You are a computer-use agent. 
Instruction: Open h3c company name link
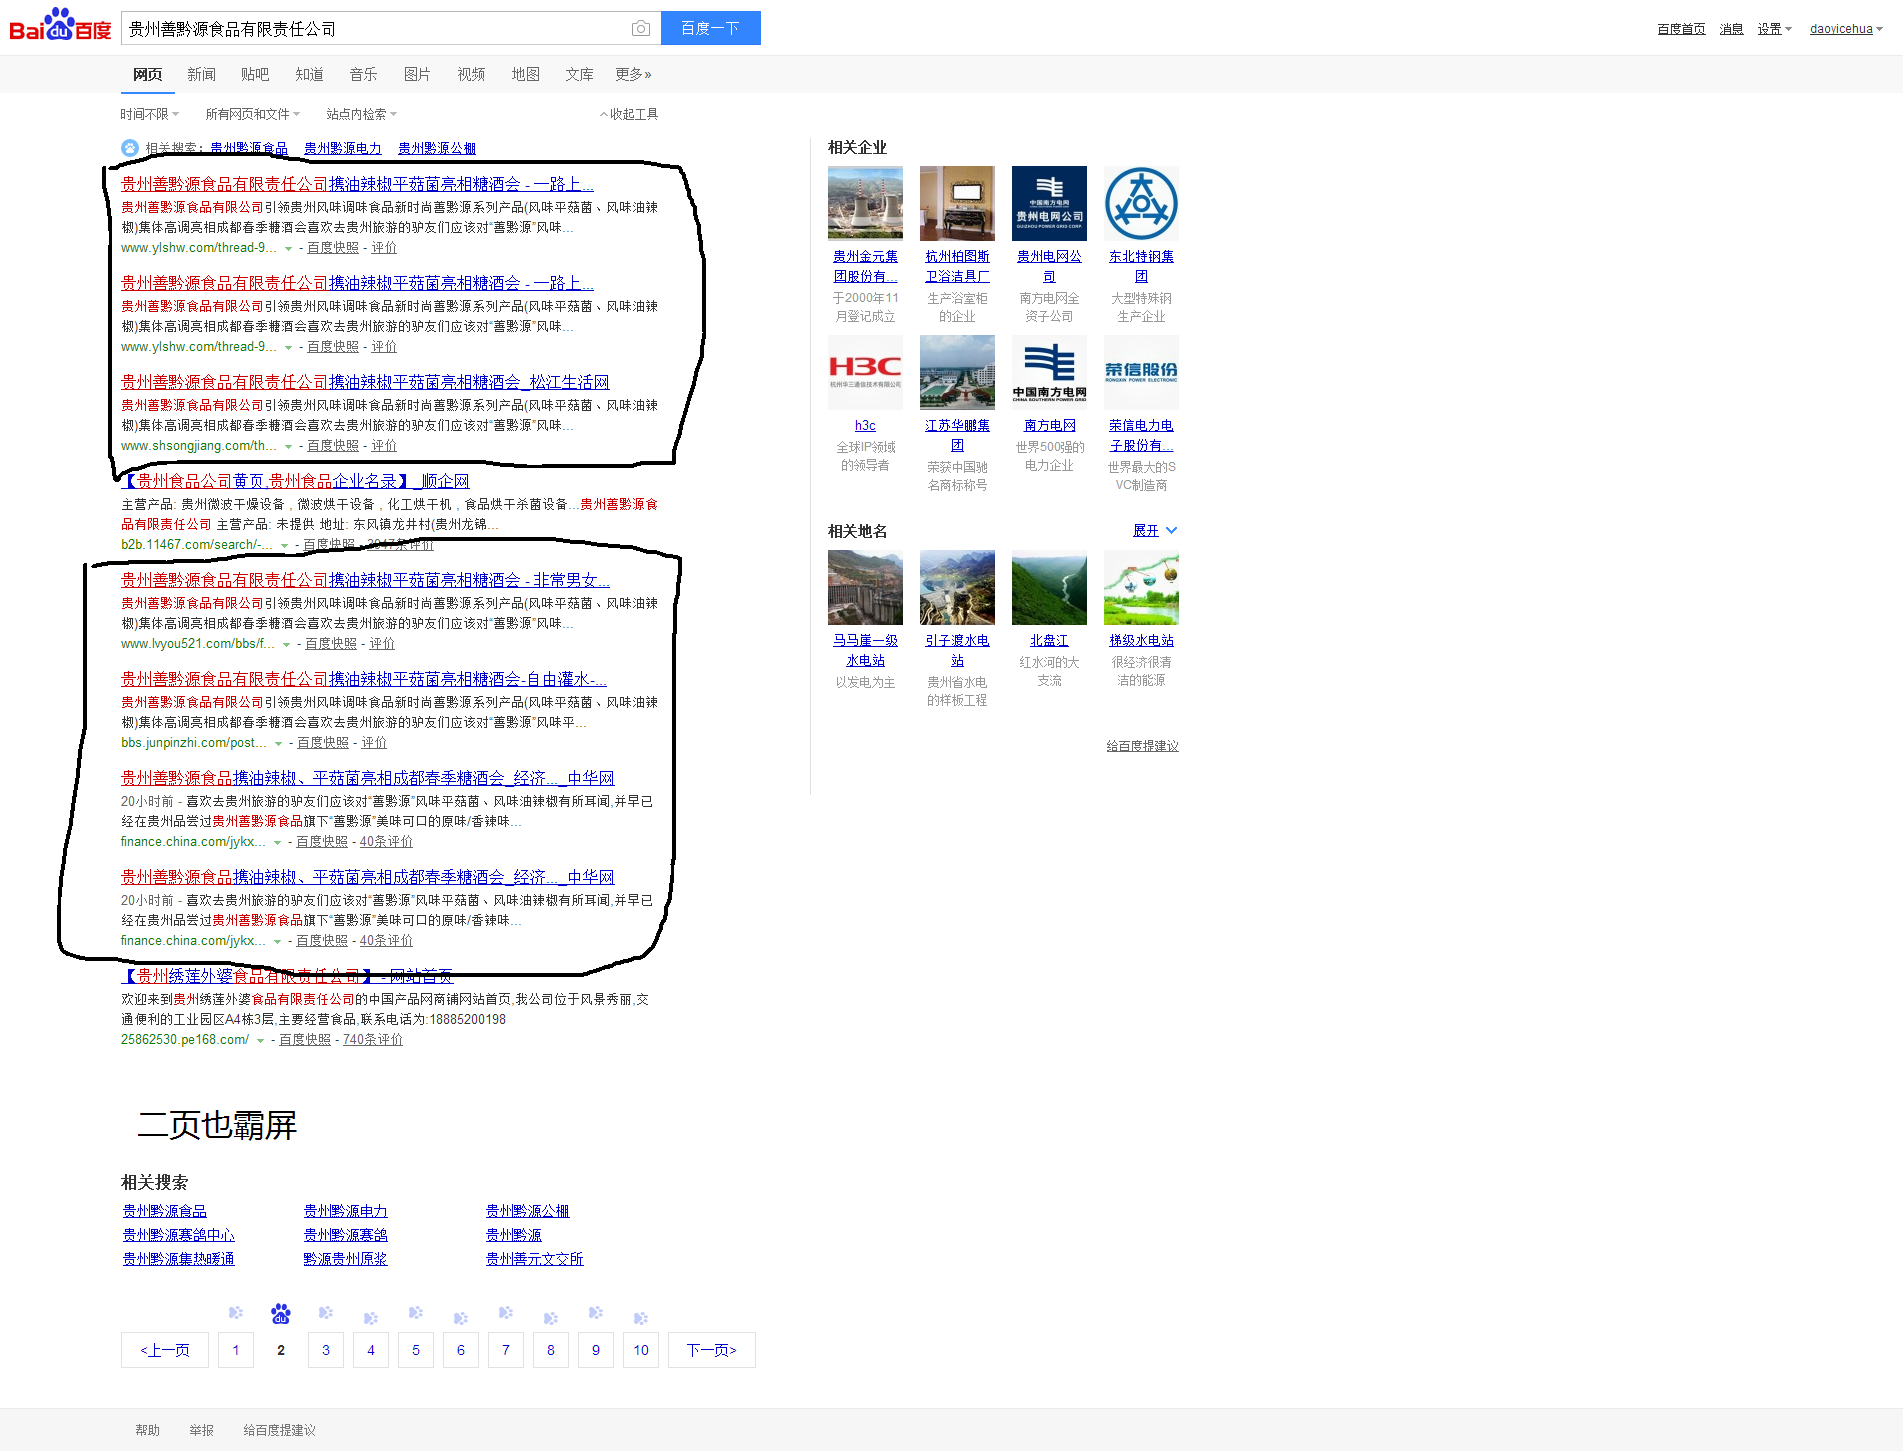pos(865,425)
